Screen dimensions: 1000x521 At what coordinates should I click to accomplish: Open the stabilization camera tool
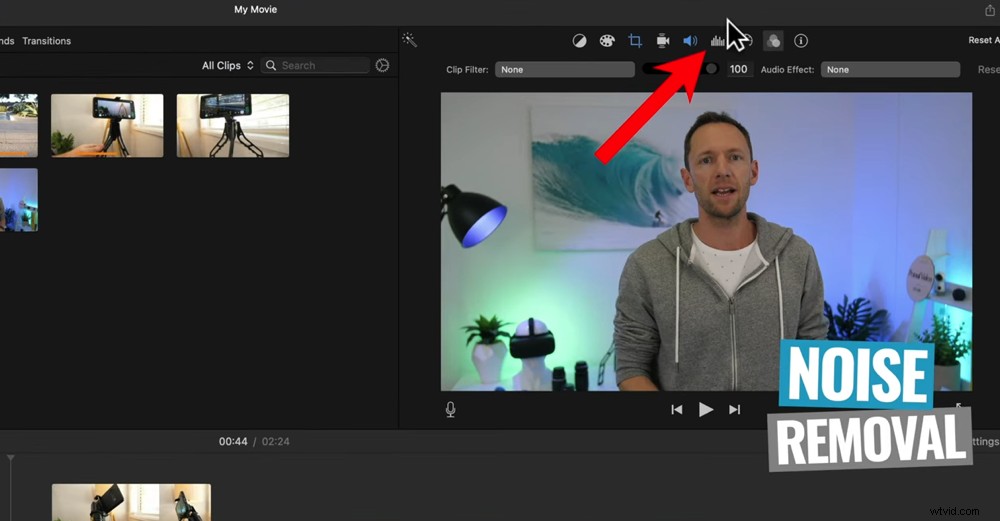pos(663,41)
